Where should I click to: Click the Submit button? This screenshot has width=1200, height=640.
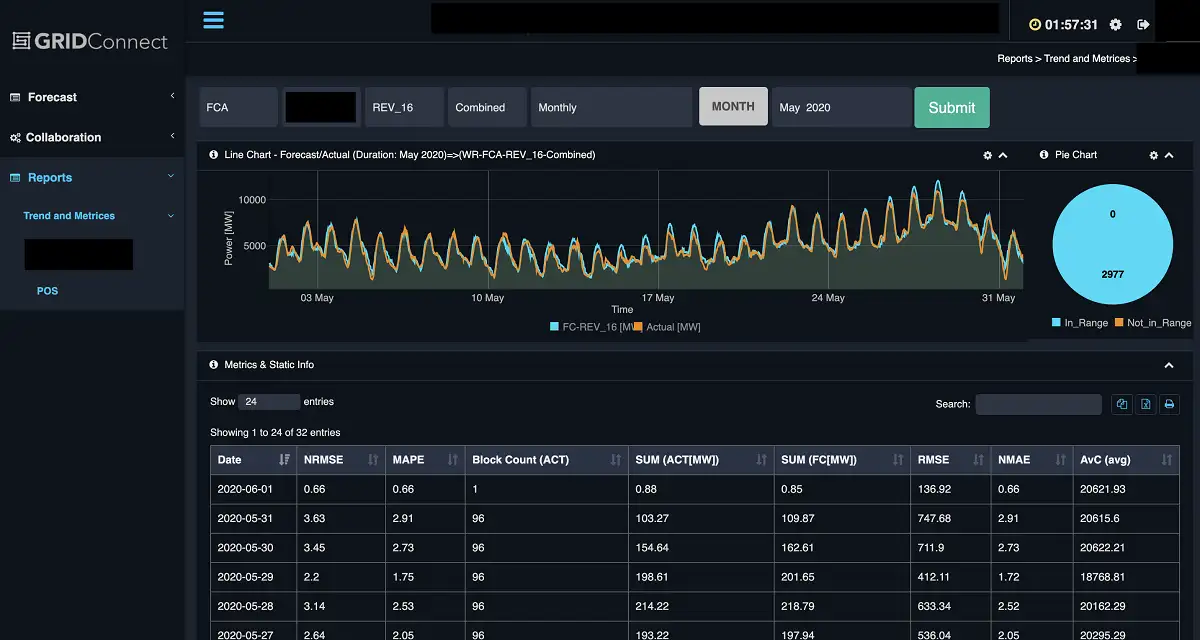(x=951, y=108)
